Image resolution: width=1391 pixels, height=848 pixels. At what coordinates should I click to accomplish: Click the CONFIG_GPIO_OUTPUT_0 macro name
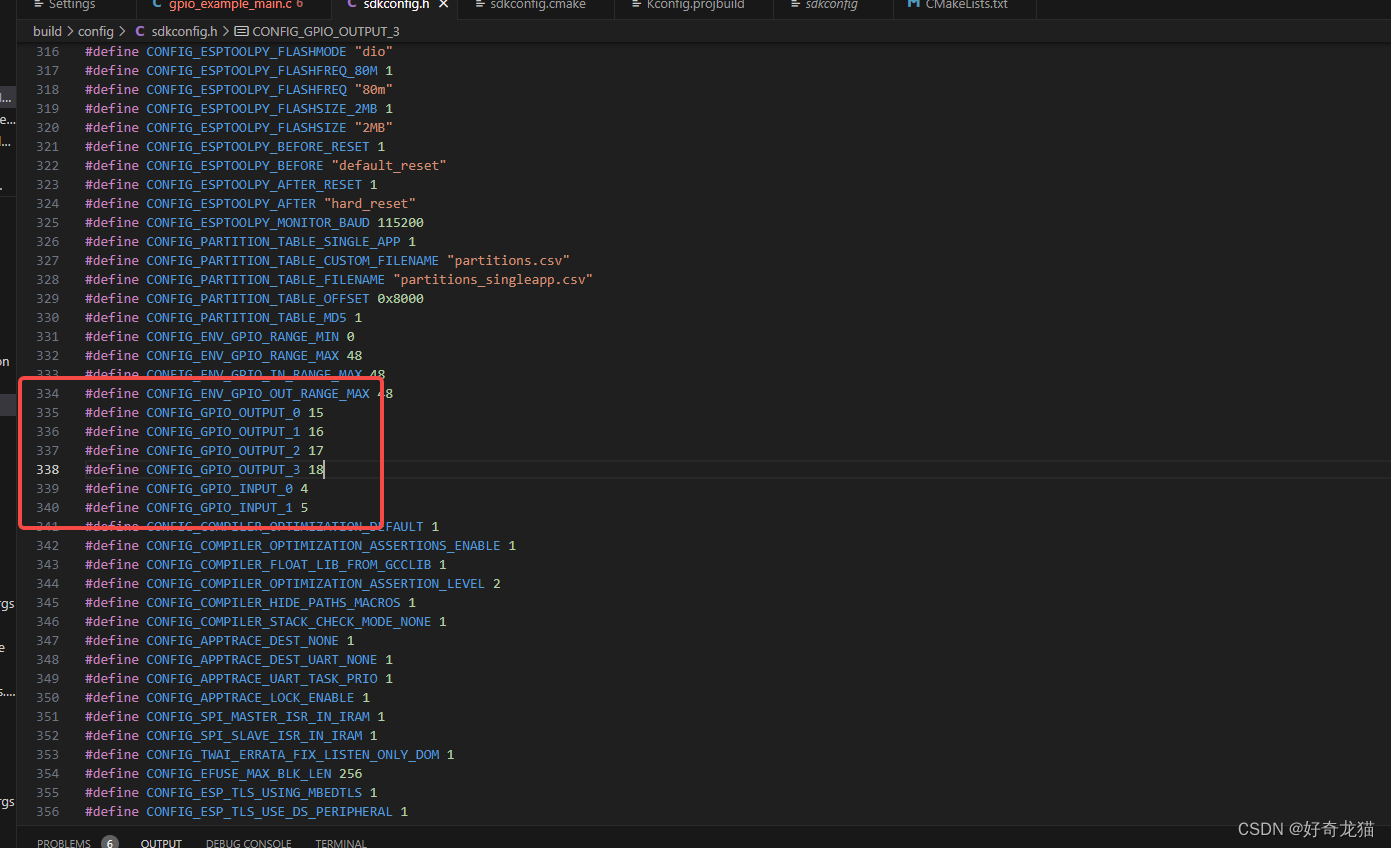(223, 412)
